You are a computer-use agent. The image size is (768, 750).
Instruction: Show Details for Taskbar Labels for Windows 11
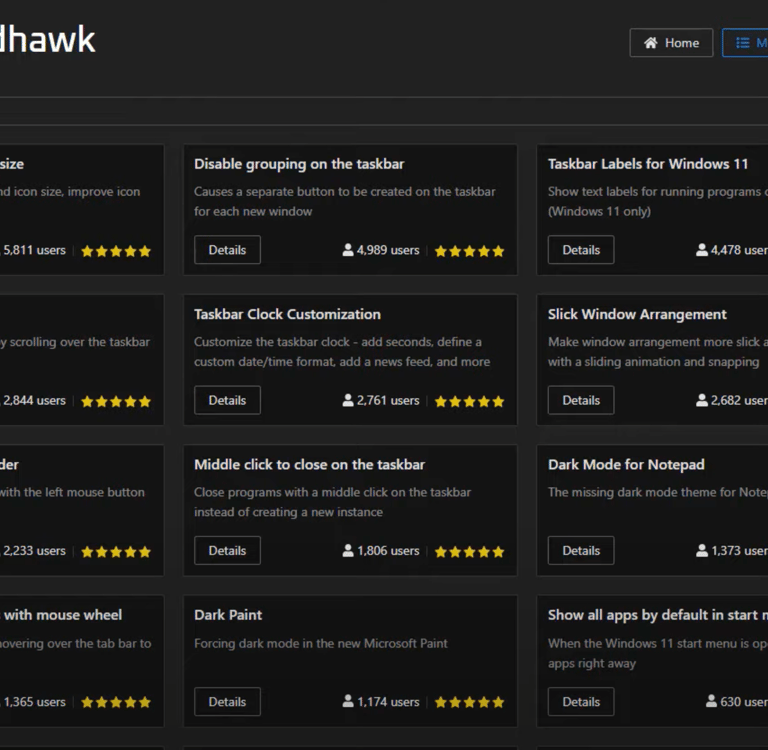click(581, 250)
